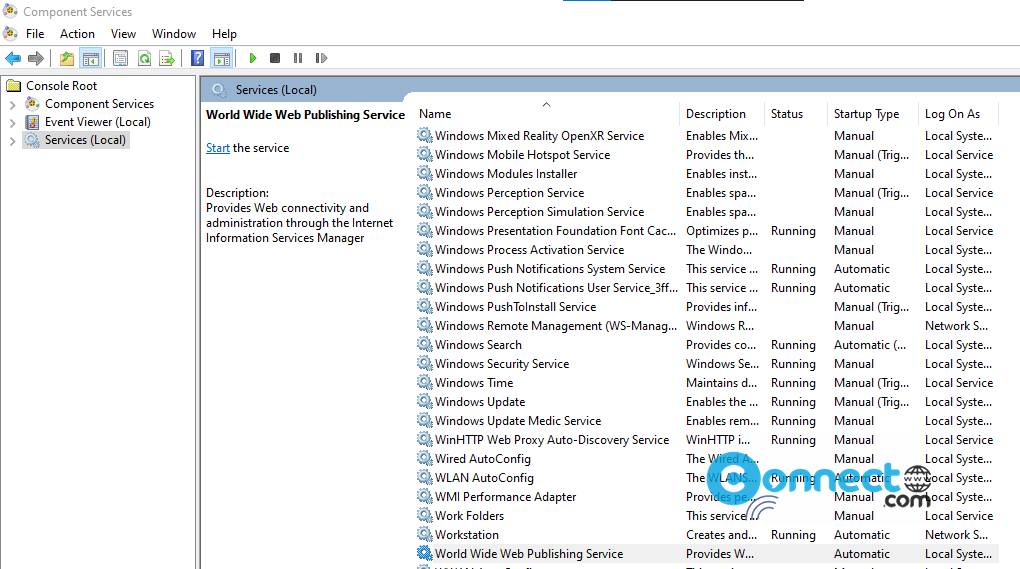The width and height of the screenshot is (1020, 569).
Task: Select Services (Local) in the tree
Action: (85, 140)
